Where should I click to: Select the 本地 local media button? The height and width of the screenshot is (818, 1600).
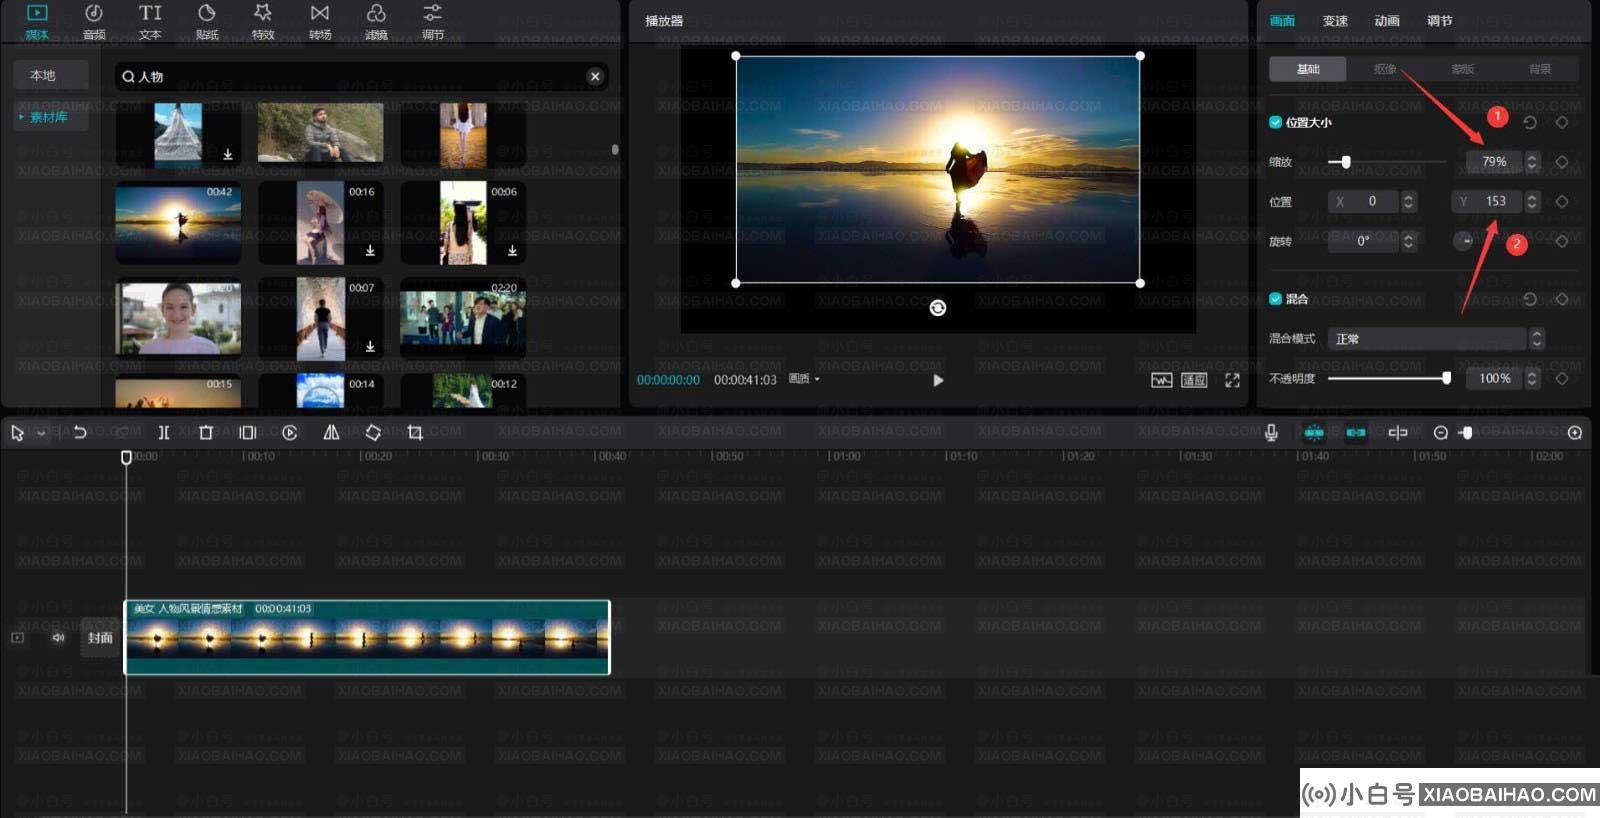[51, 76]
